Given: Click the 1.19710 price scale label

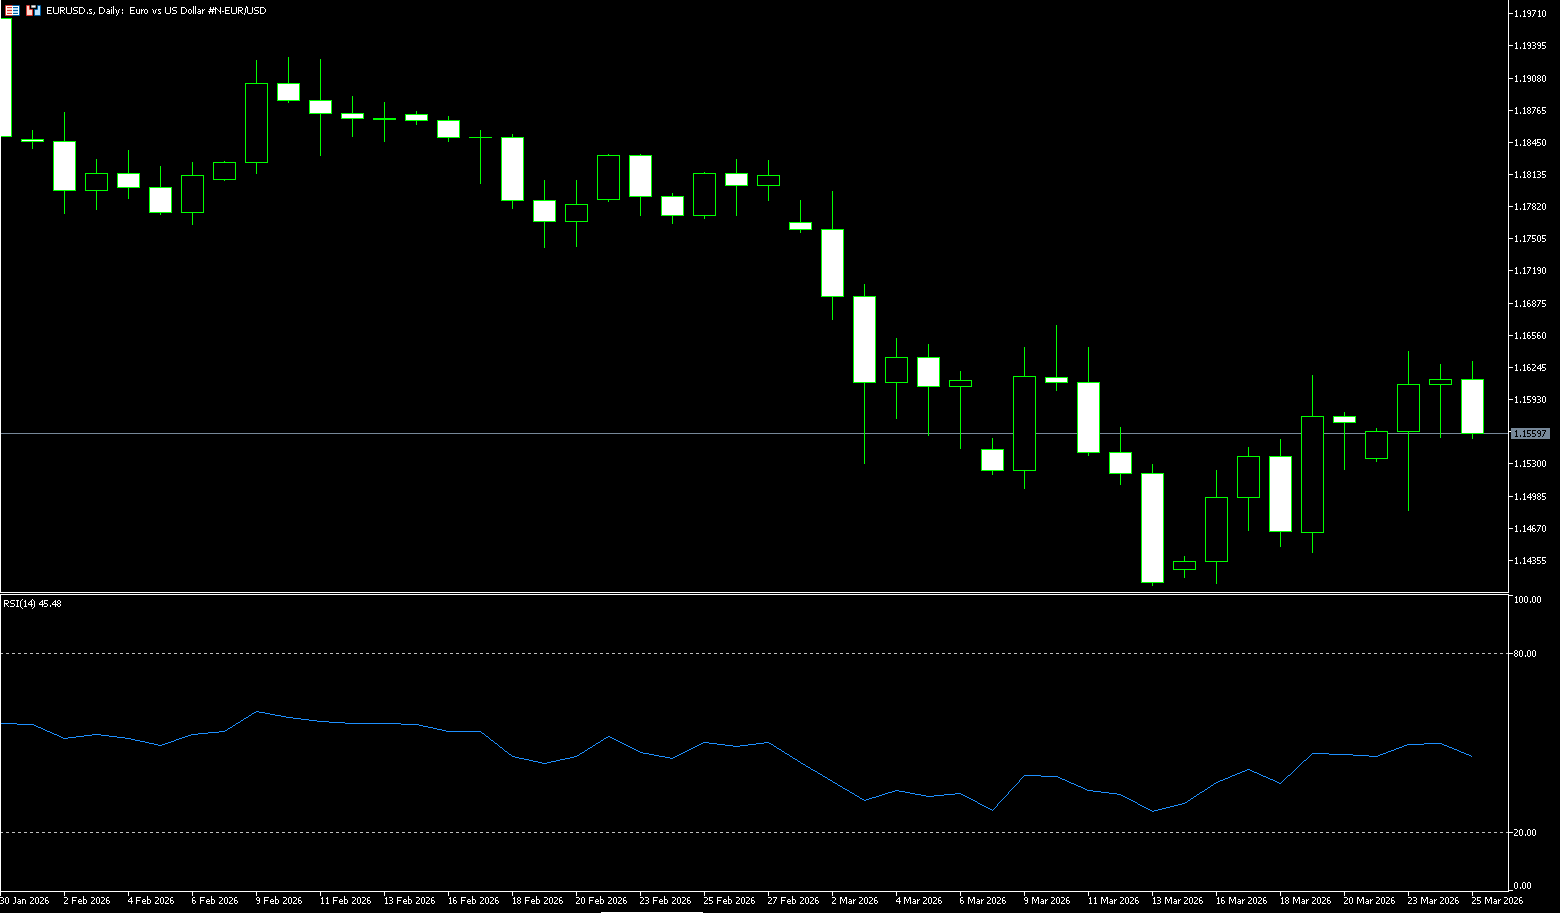Looking at the screenshot, I should tap(1530, 14).
